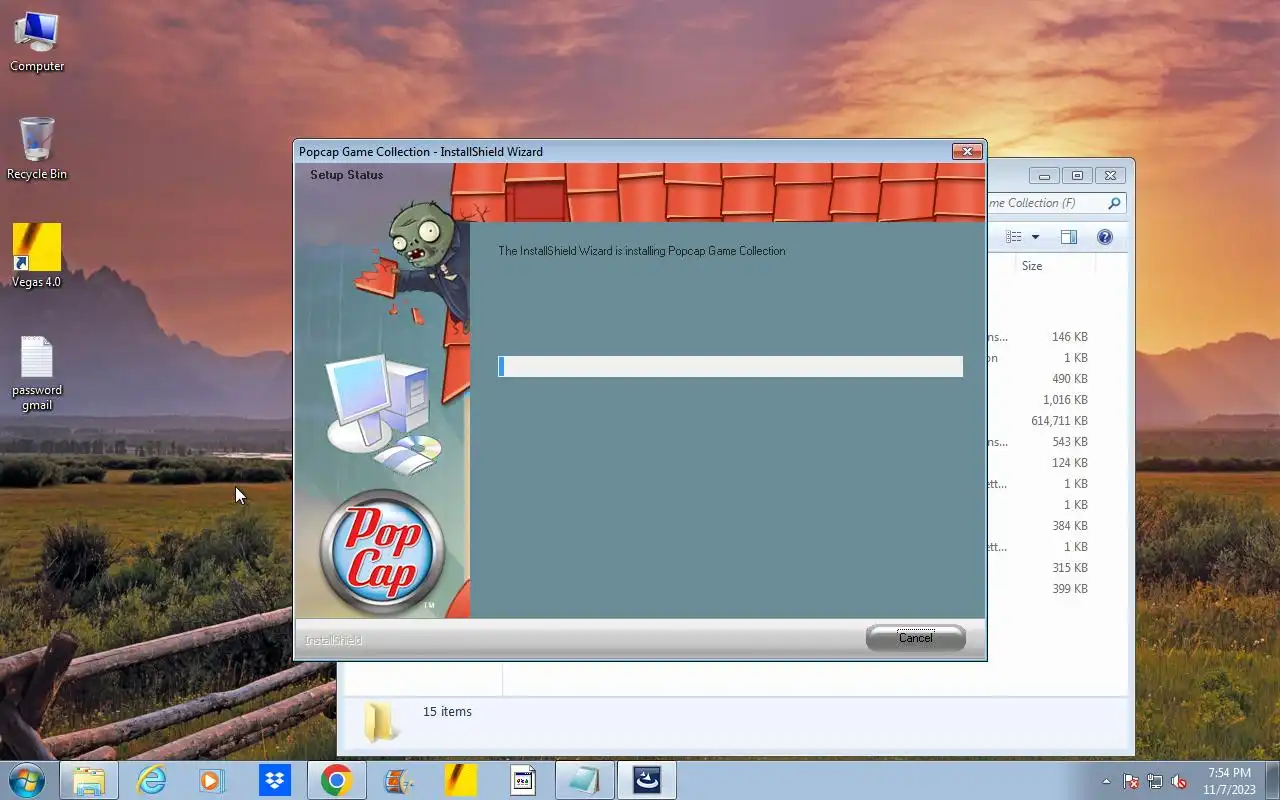Sort files by the Size column
1280x800 pixels.
tap(1055, 266)
